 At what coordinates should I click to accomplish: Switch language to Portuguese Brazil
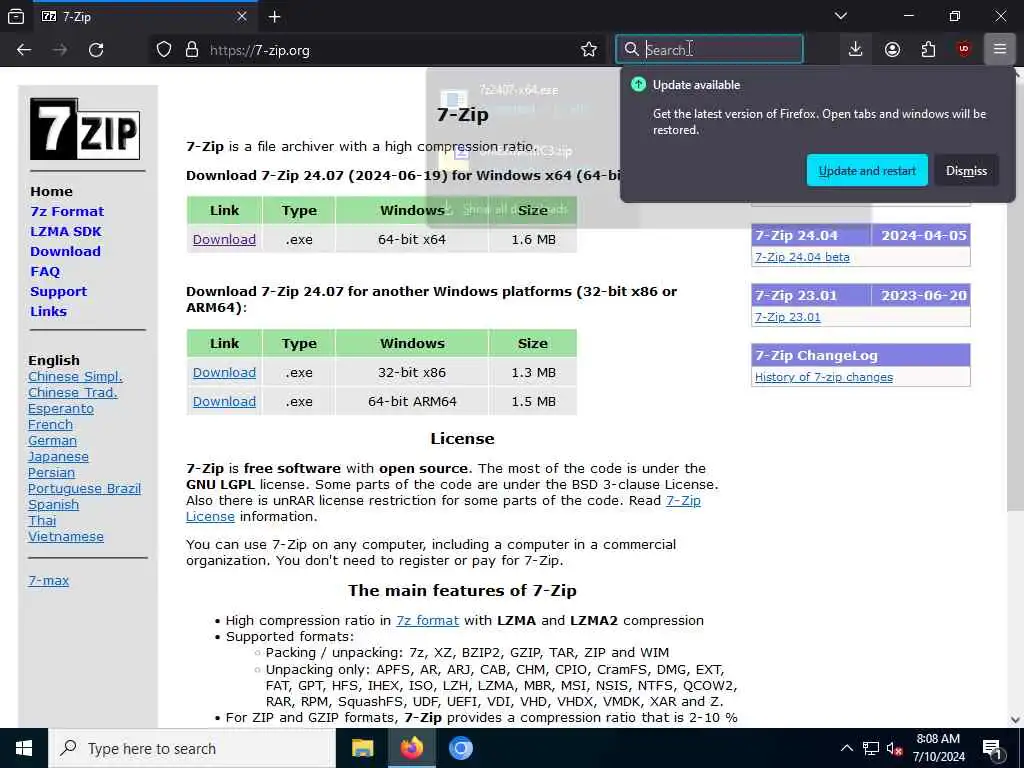[x=84, y=488]
